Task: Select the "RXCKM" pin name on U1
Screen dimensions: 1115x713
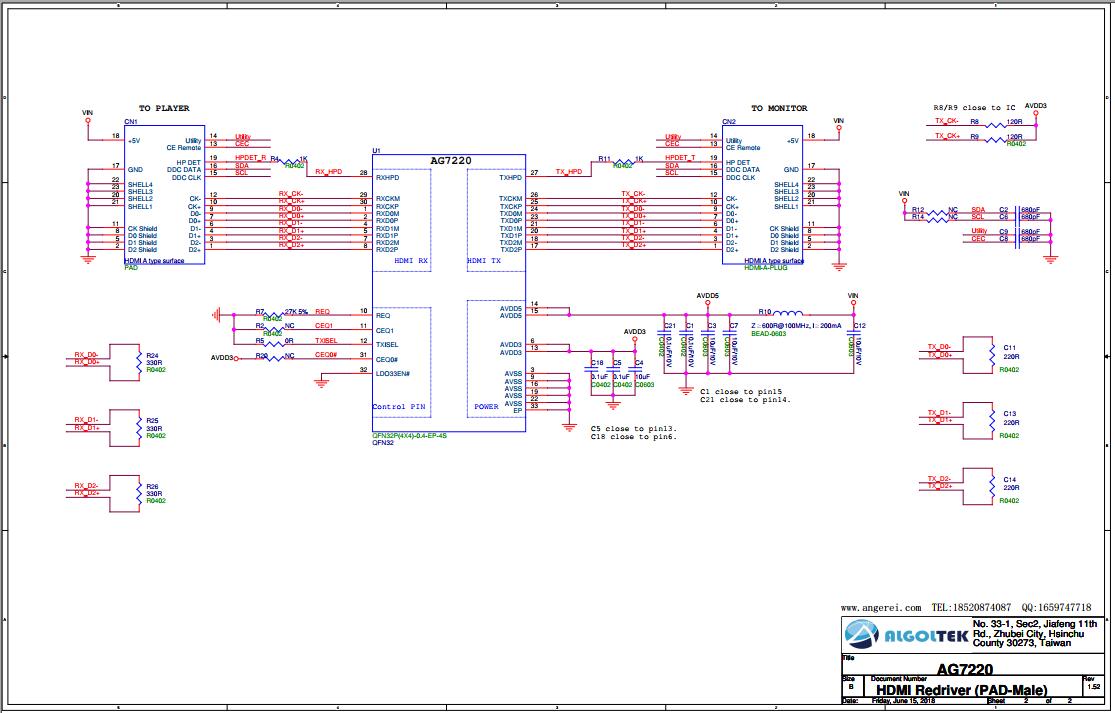Action: point(388,199)
